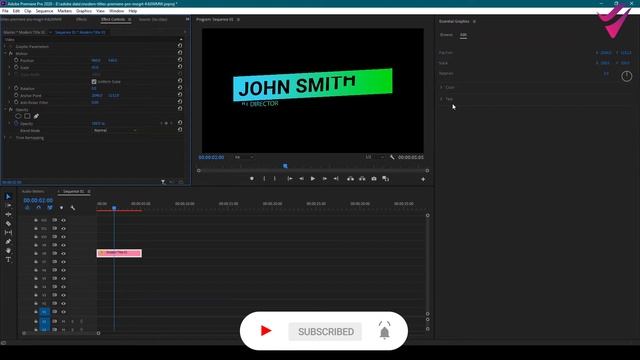This screenshot has height=360, width=640.
Task: Go to Out point in Program monitor
Action: (x=336, y=179)
